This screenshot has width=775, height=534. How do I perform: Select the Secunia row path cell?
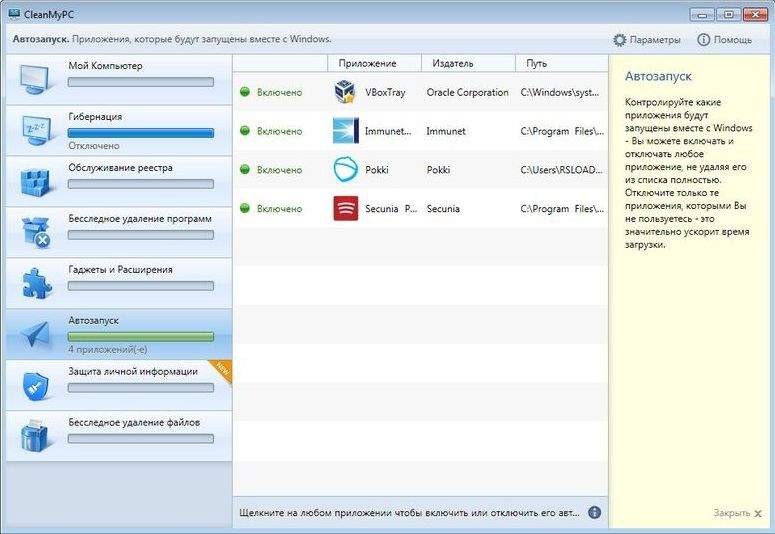coord(559,209)
